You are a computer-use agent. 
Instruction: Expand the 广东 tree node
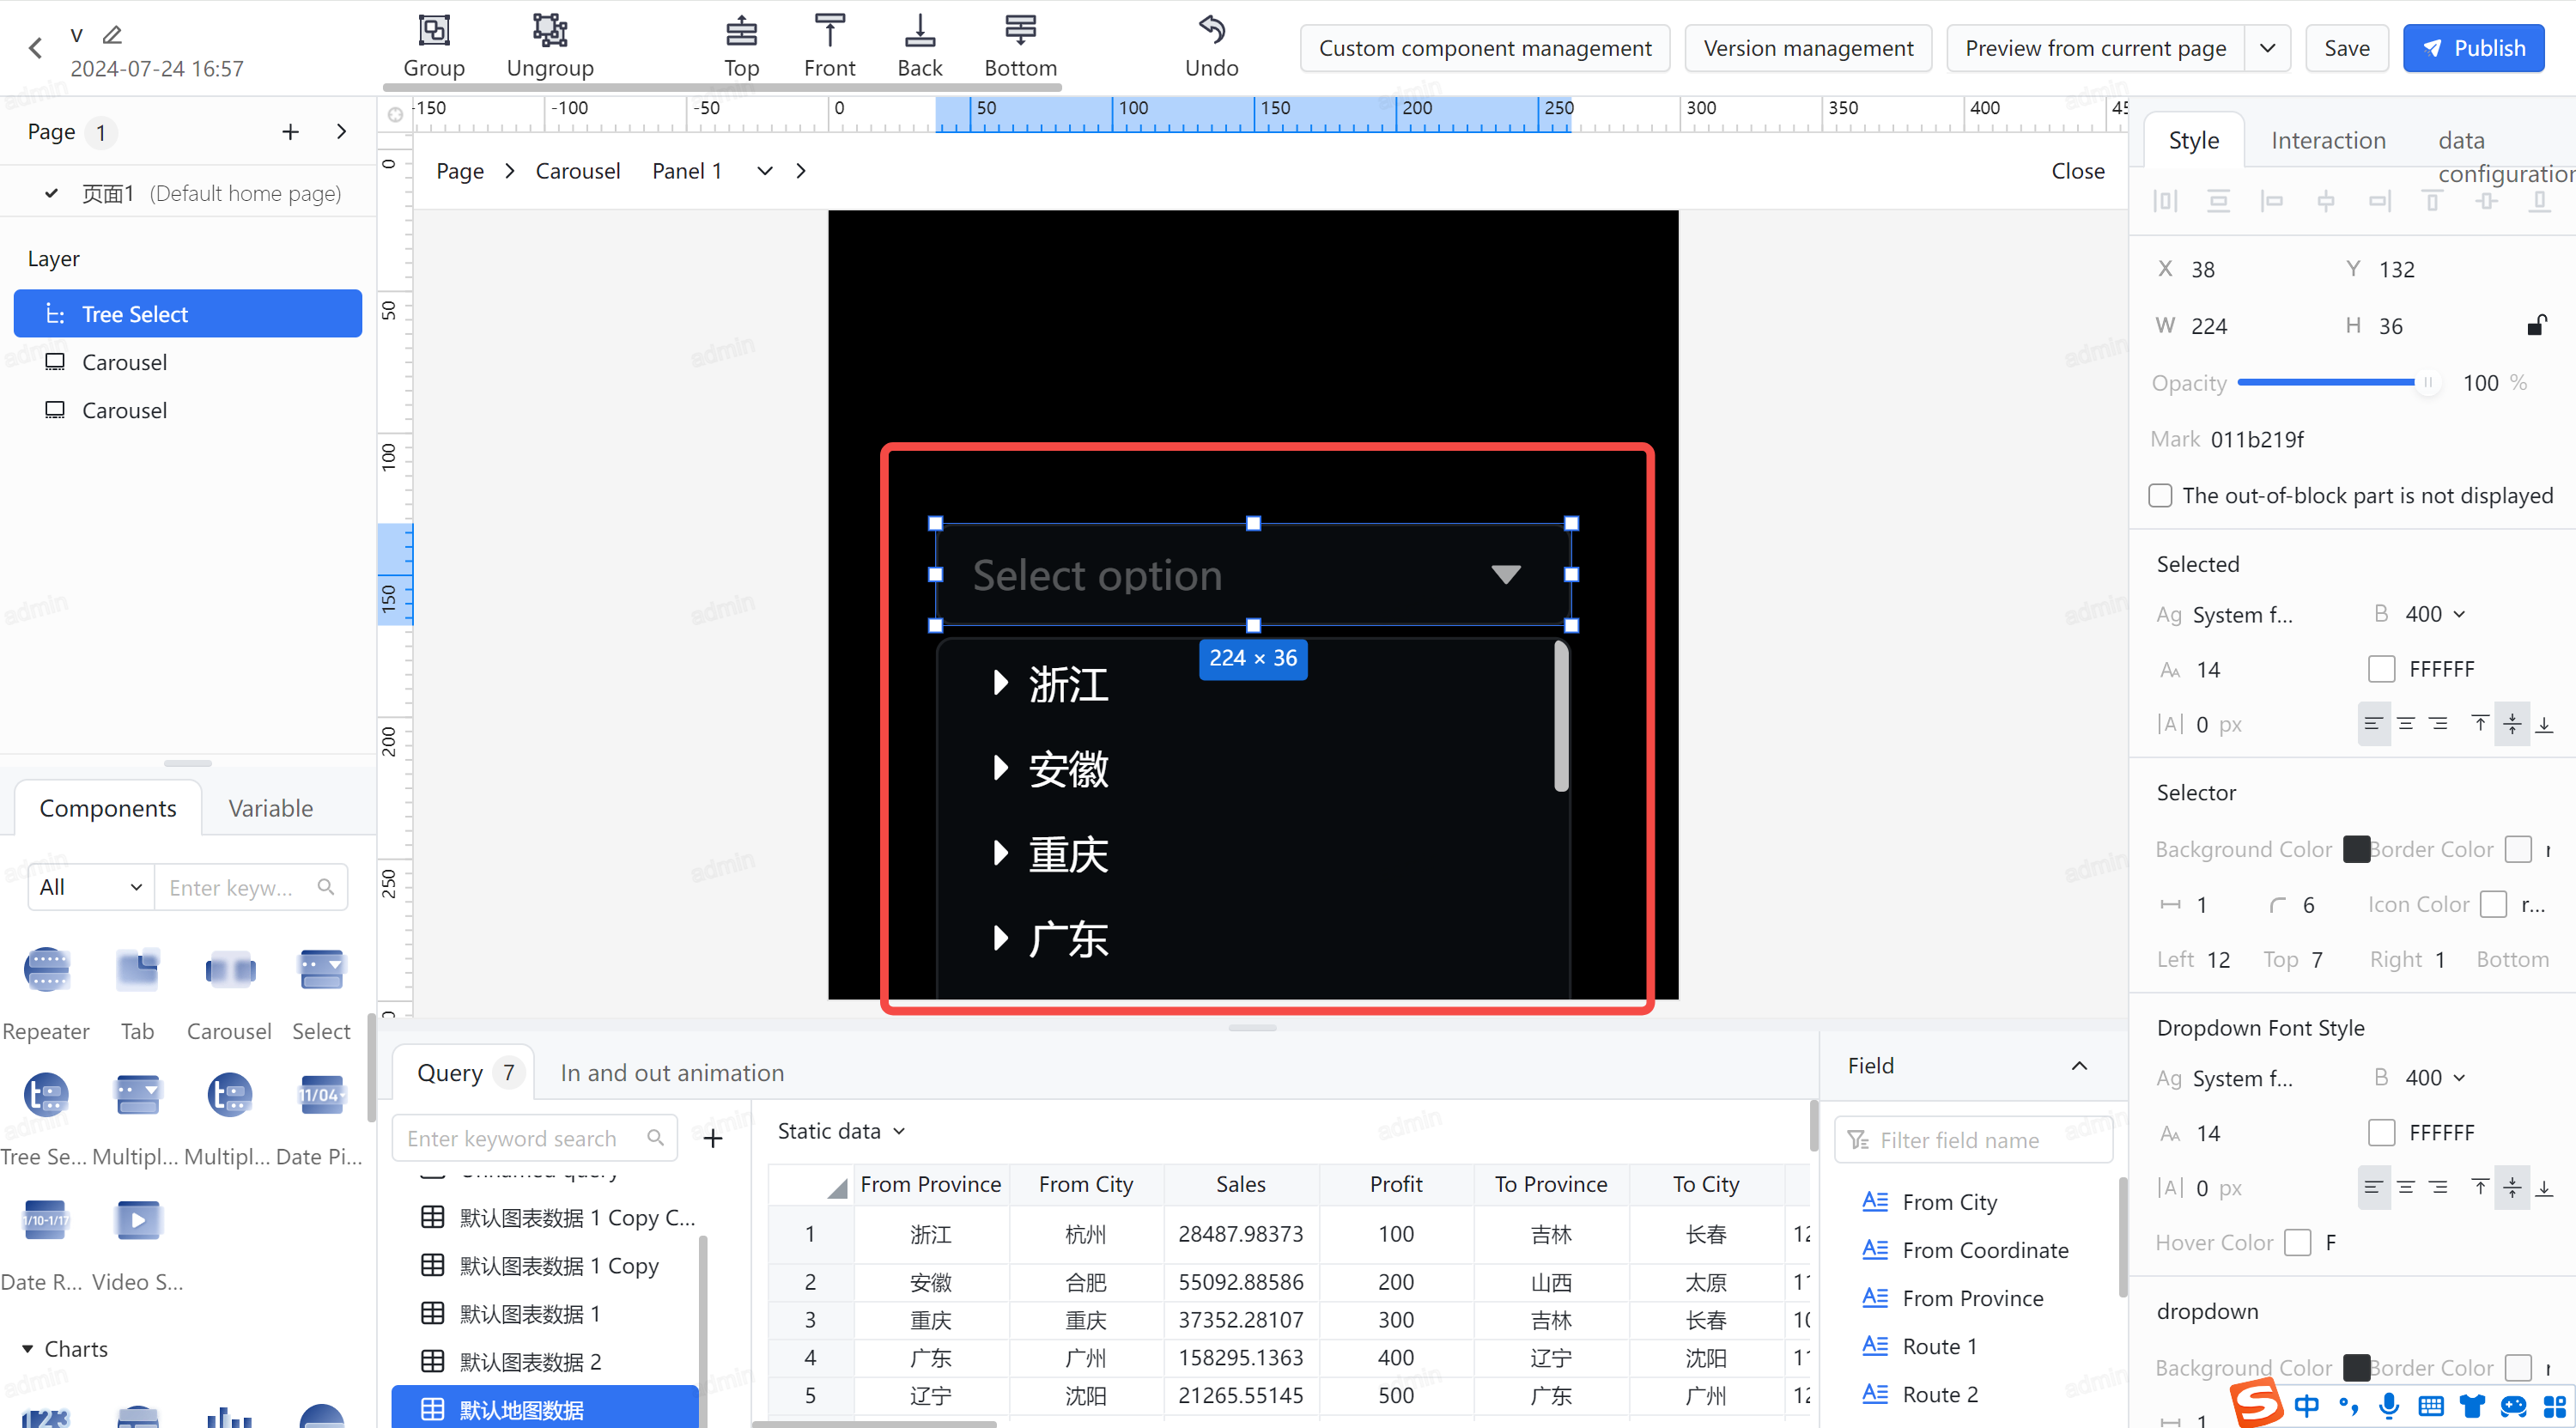pyautogui.click(x=1000, y=938)
